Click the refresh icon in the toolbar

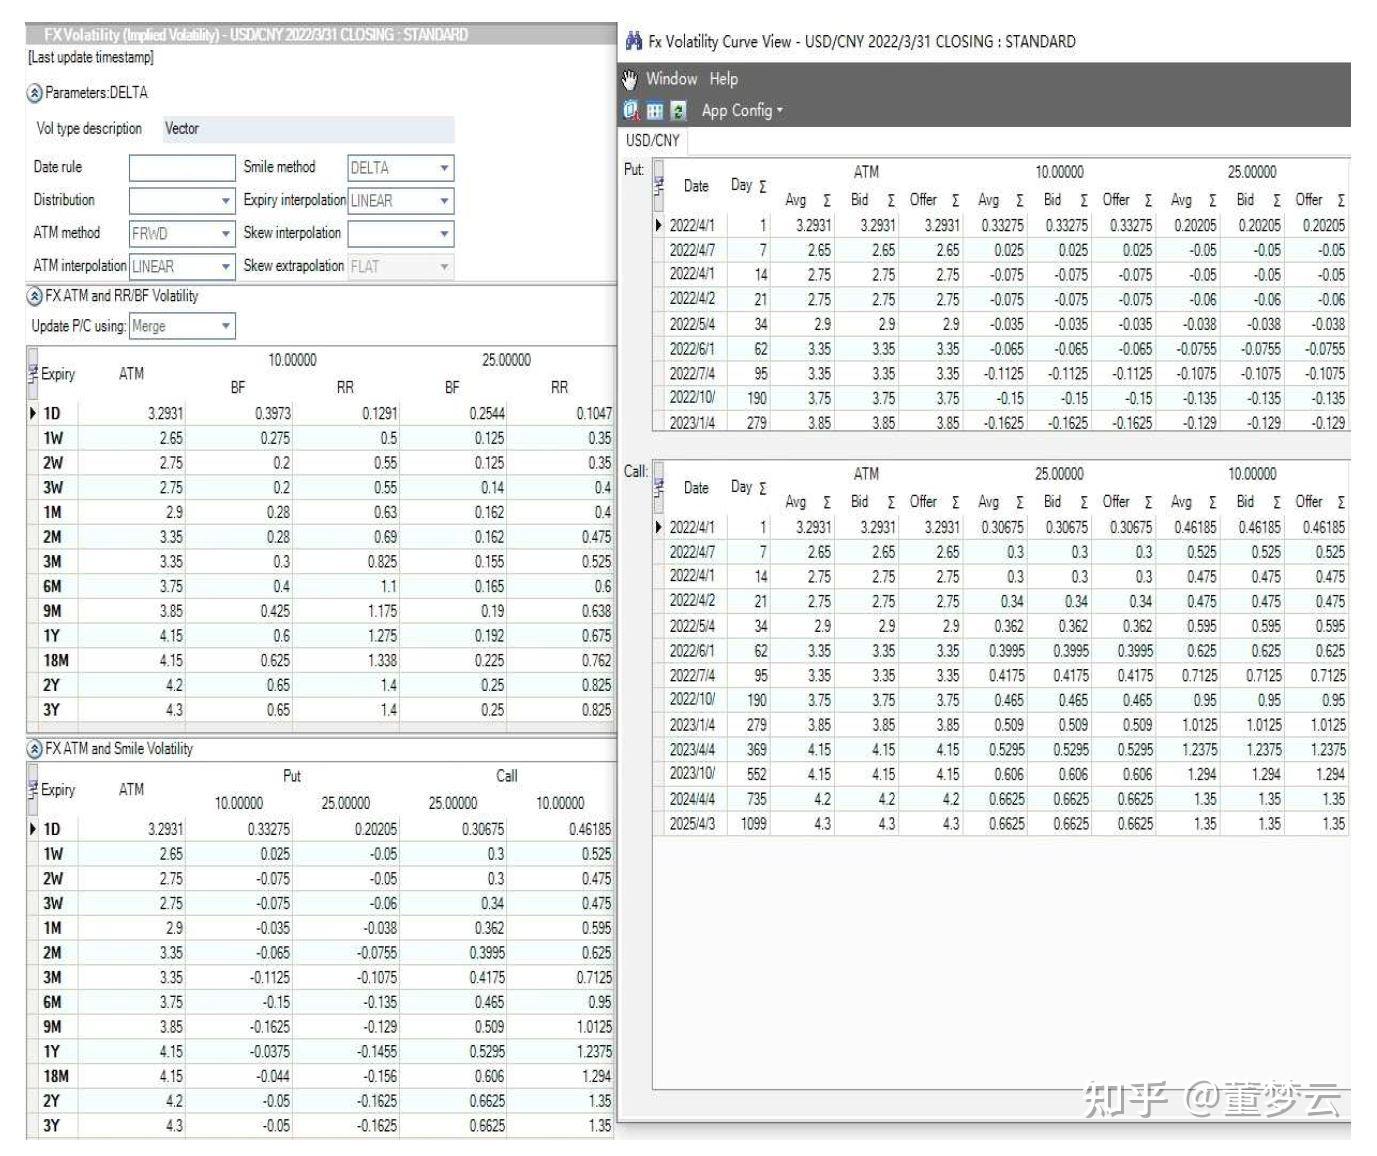tap(678, 111)
